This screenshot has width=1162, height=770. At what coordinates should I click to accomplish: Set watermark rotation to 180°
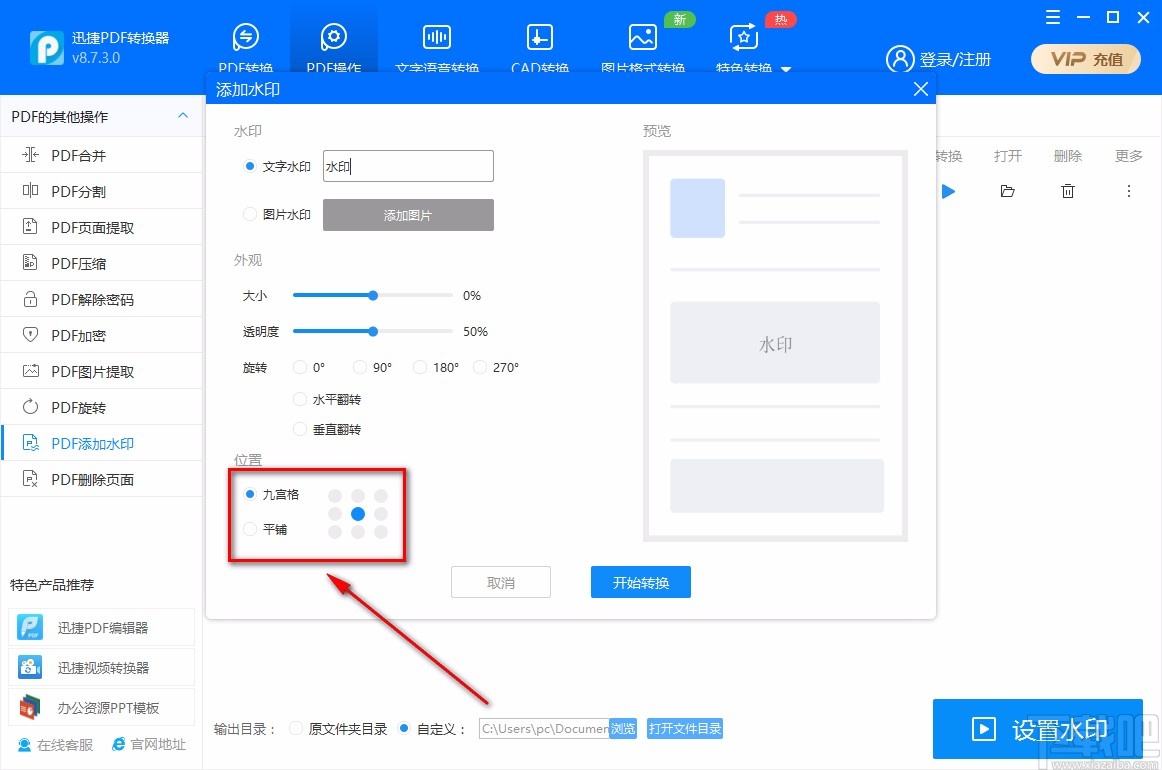click(419, 367)
